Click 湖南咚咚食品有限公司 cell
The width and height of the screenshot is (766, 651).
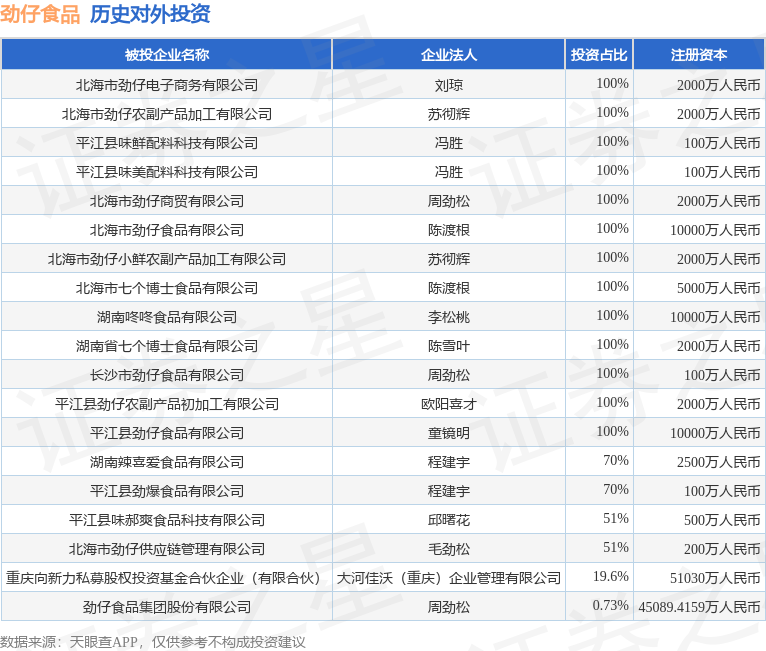click(167, 317)
